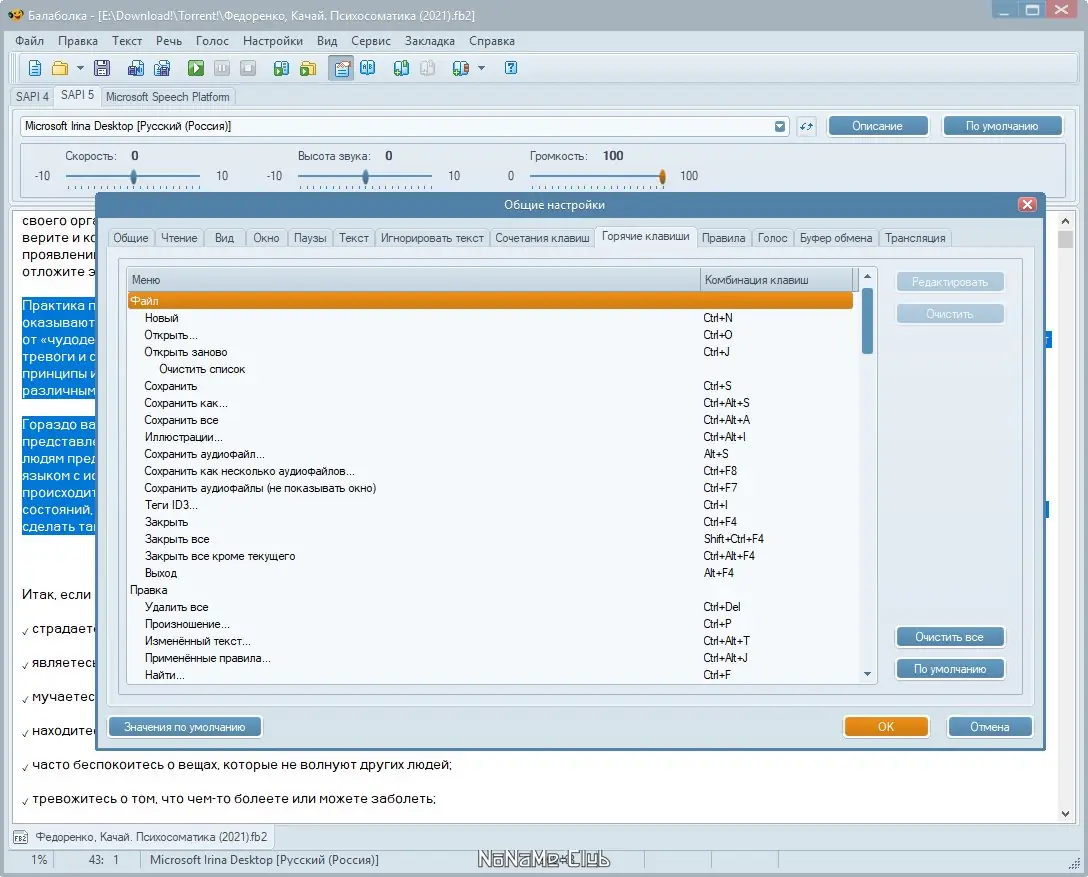Viewport: 1088px width, 877px height.
Task: Click the Комбинация клавиш column header
Action: pos(776,280)
